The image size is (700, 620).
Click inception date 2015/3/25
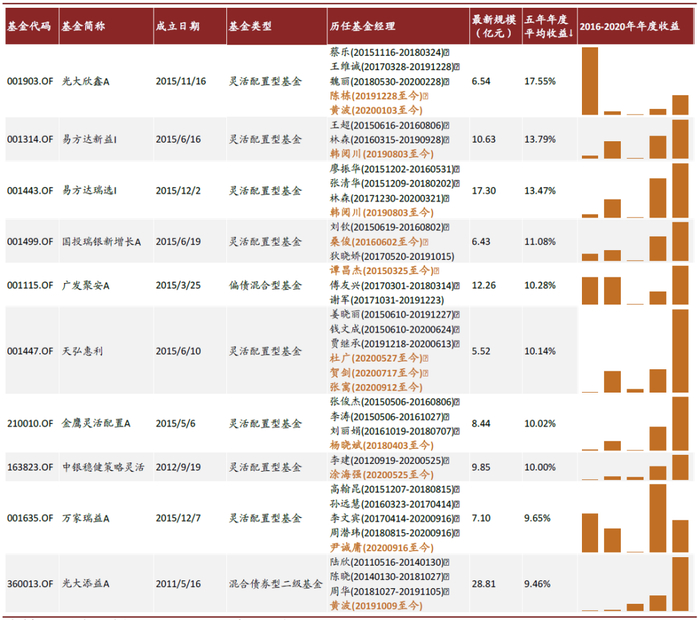click(178, 285)
